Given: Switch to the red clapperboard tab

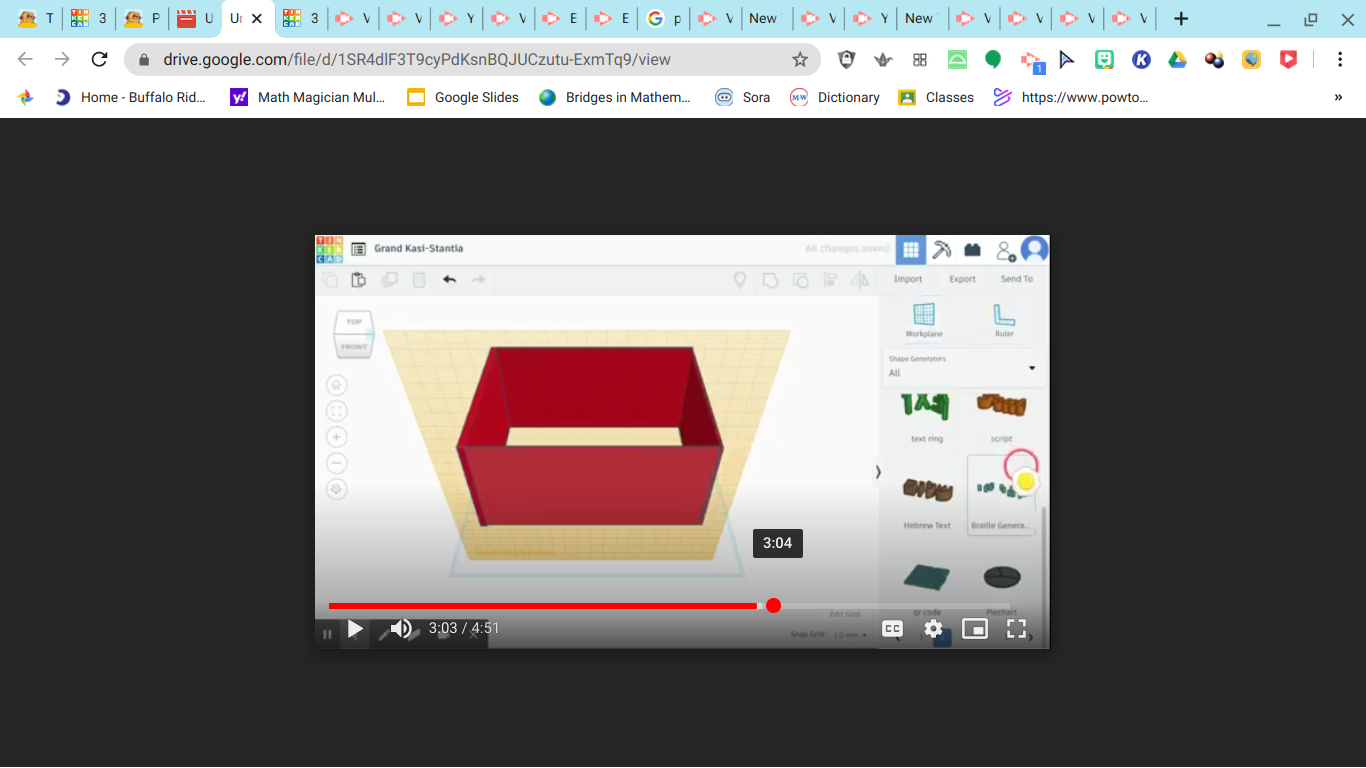Looking at the screenshot, I should [195, 18].
